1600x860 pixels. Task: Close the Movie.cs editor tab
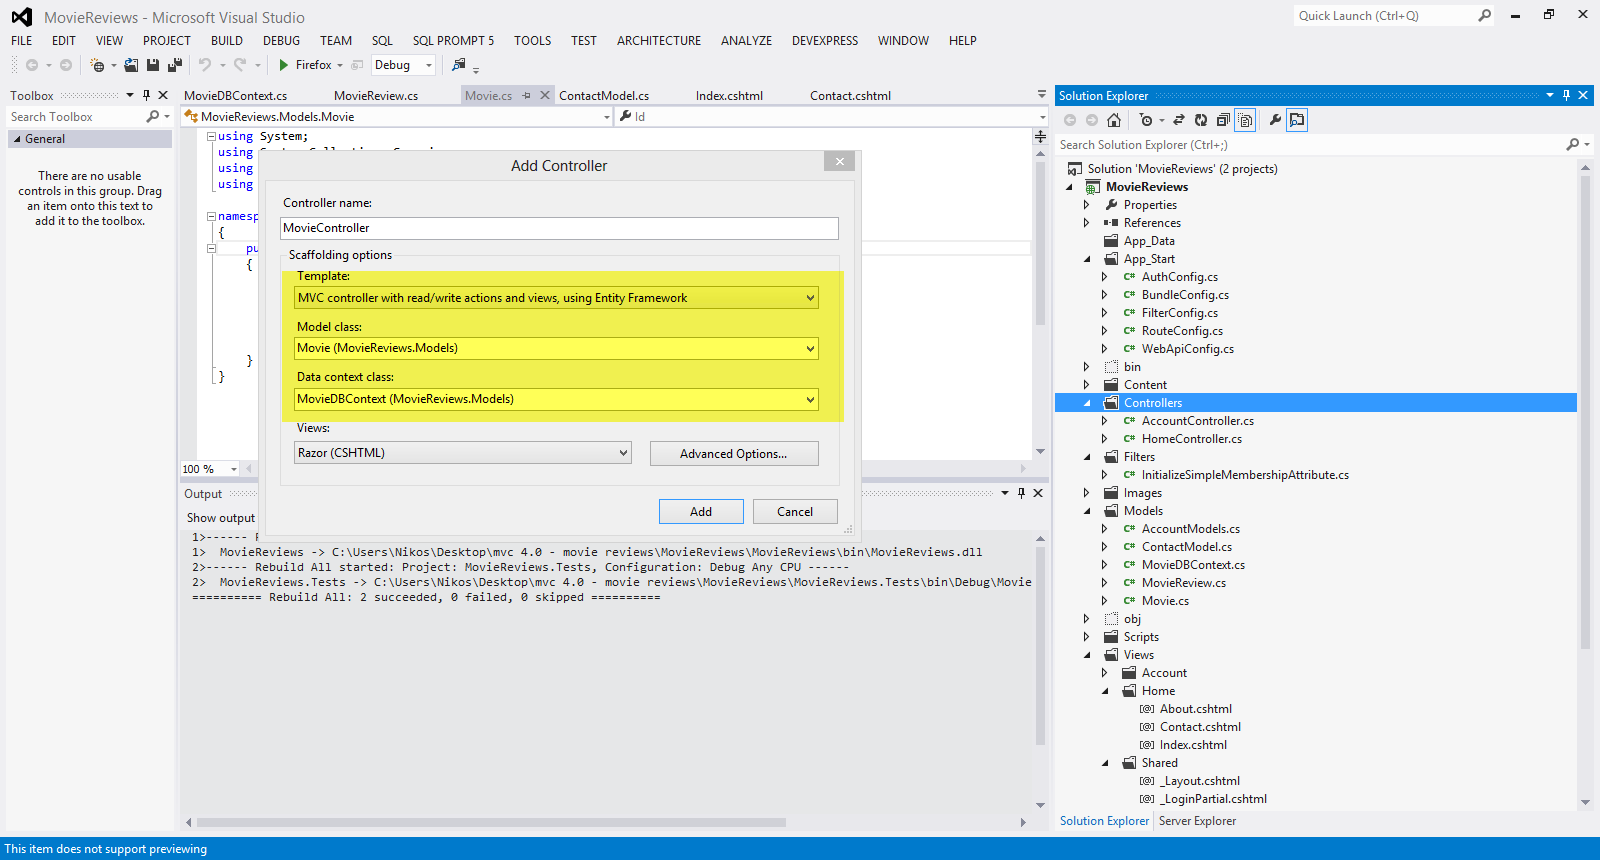tap(545, 95)
